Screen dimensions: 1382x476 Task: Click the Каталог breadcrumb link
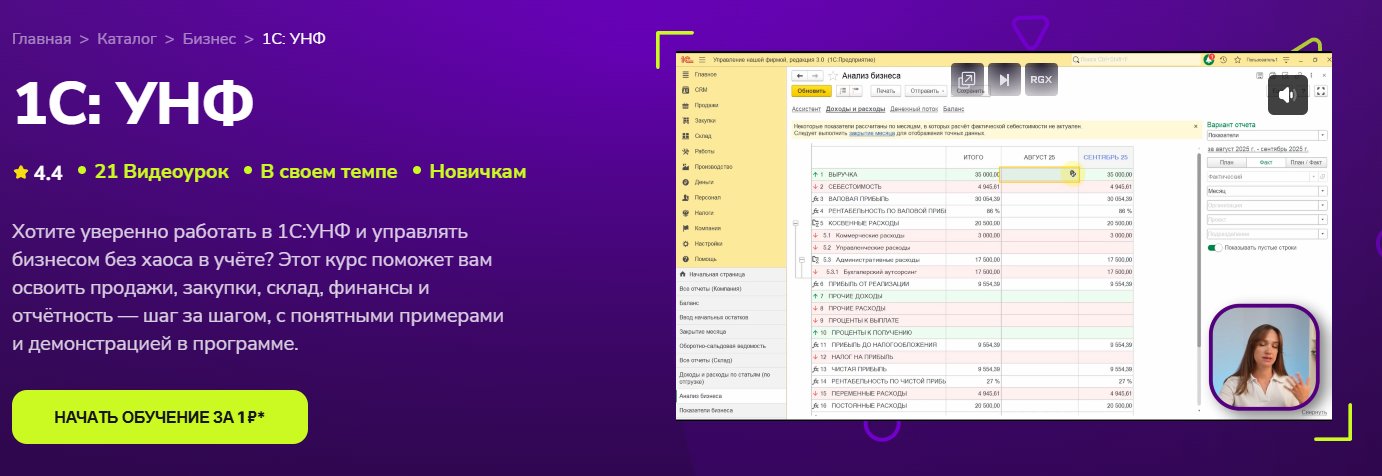[x=127, y=39]
